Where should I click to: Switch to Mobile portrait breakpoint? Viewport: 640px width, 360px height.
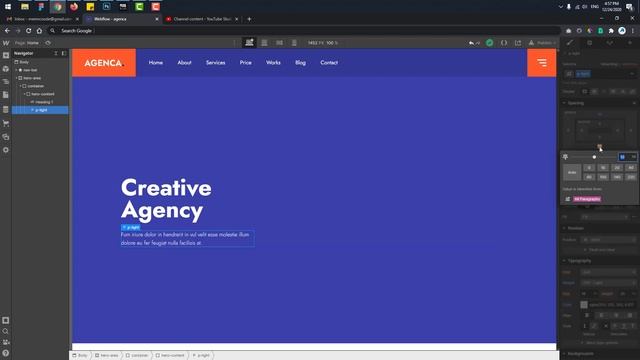[x=294, y=42]
